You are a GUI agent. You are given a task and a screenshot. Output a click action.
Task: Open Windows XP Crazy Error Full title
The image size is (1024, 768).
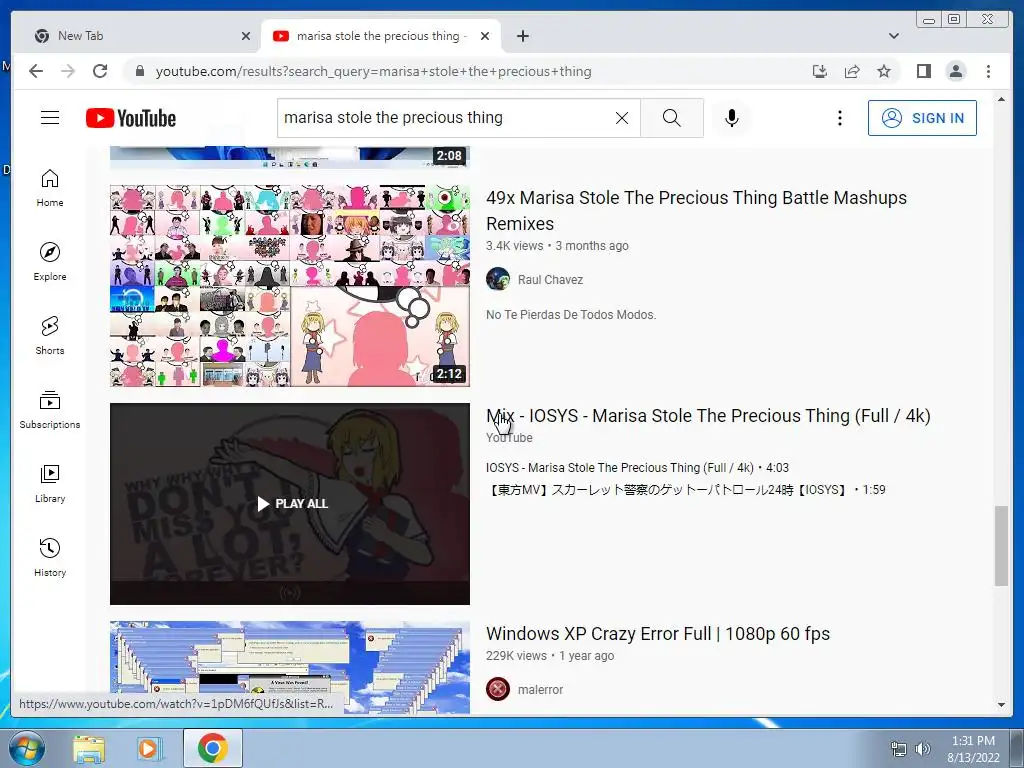[658, 633]
